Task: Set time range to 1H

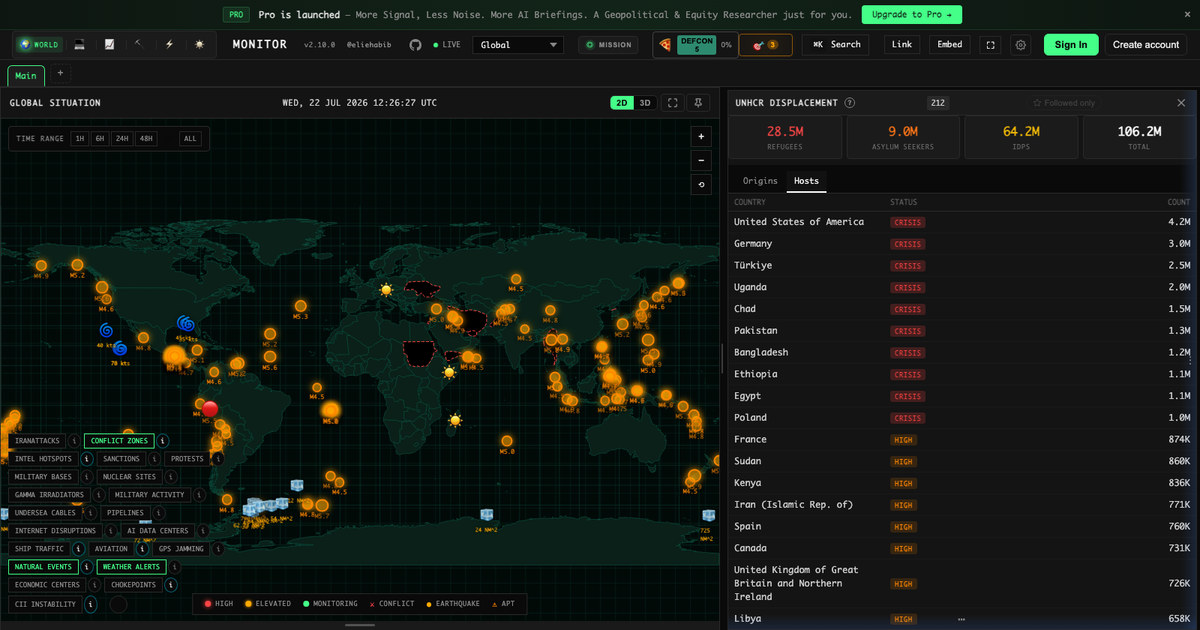Action: (78, 139)
